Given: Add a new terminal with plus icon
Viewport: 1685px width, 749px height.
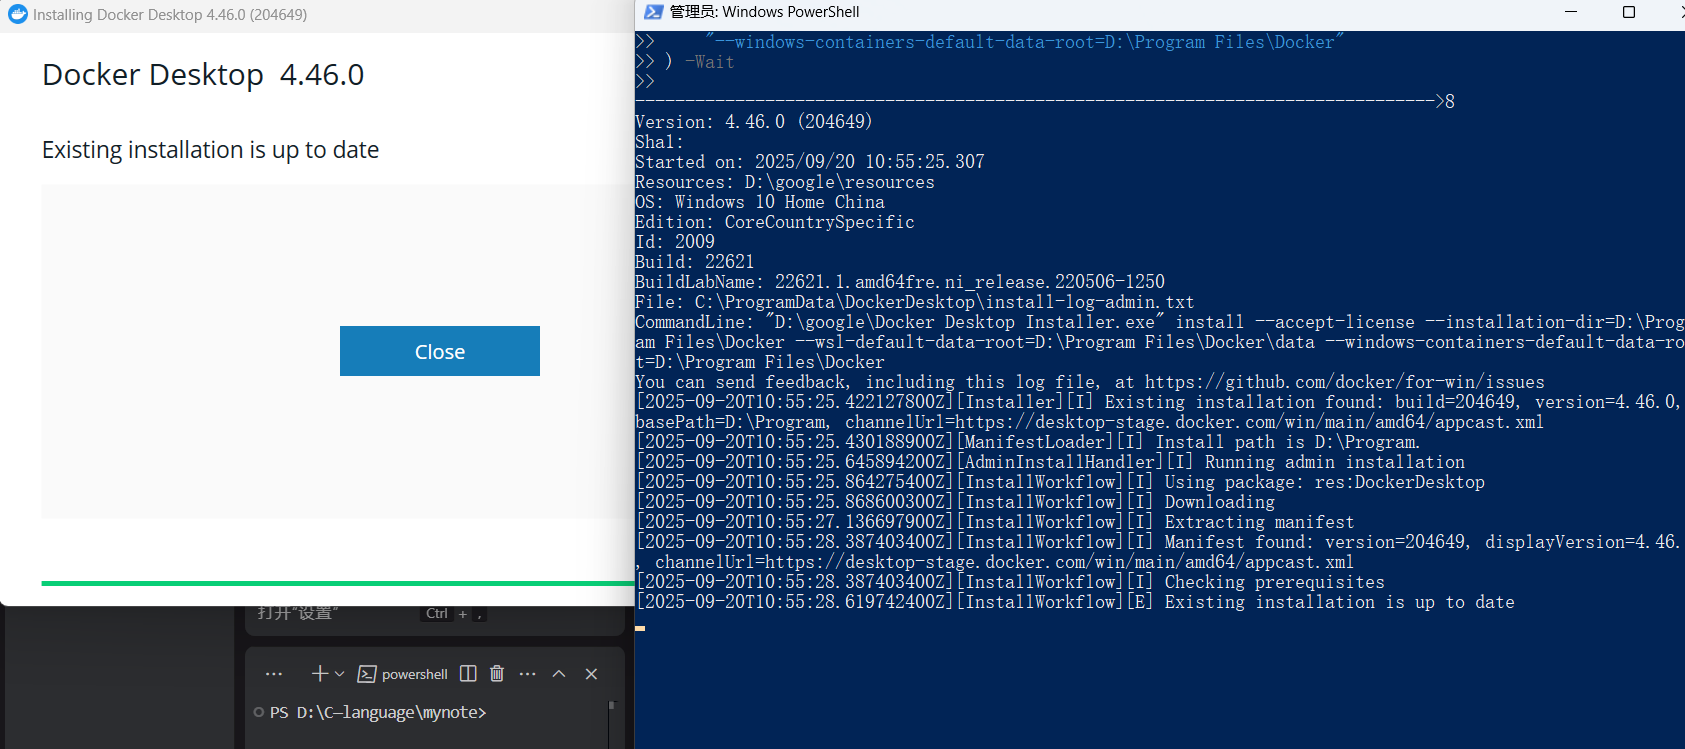Looking at the screenshot, I should (x=319, y=674).
